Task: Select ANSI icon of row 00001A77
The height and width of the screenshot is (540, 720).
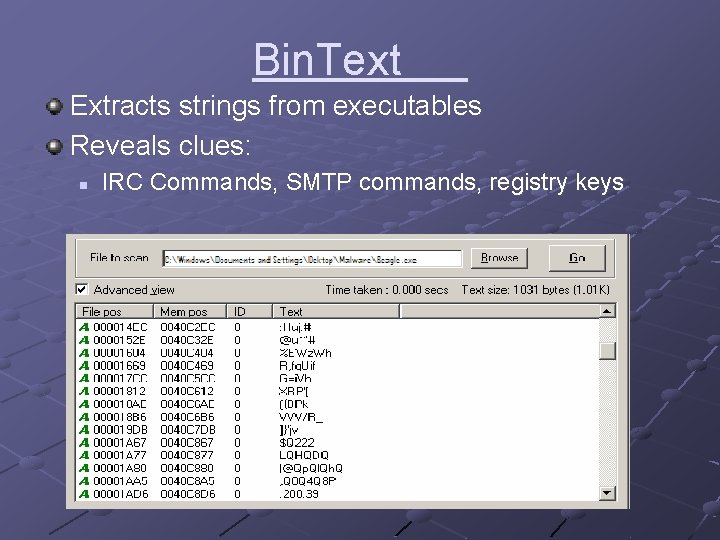Action: [x=84, y=456]
